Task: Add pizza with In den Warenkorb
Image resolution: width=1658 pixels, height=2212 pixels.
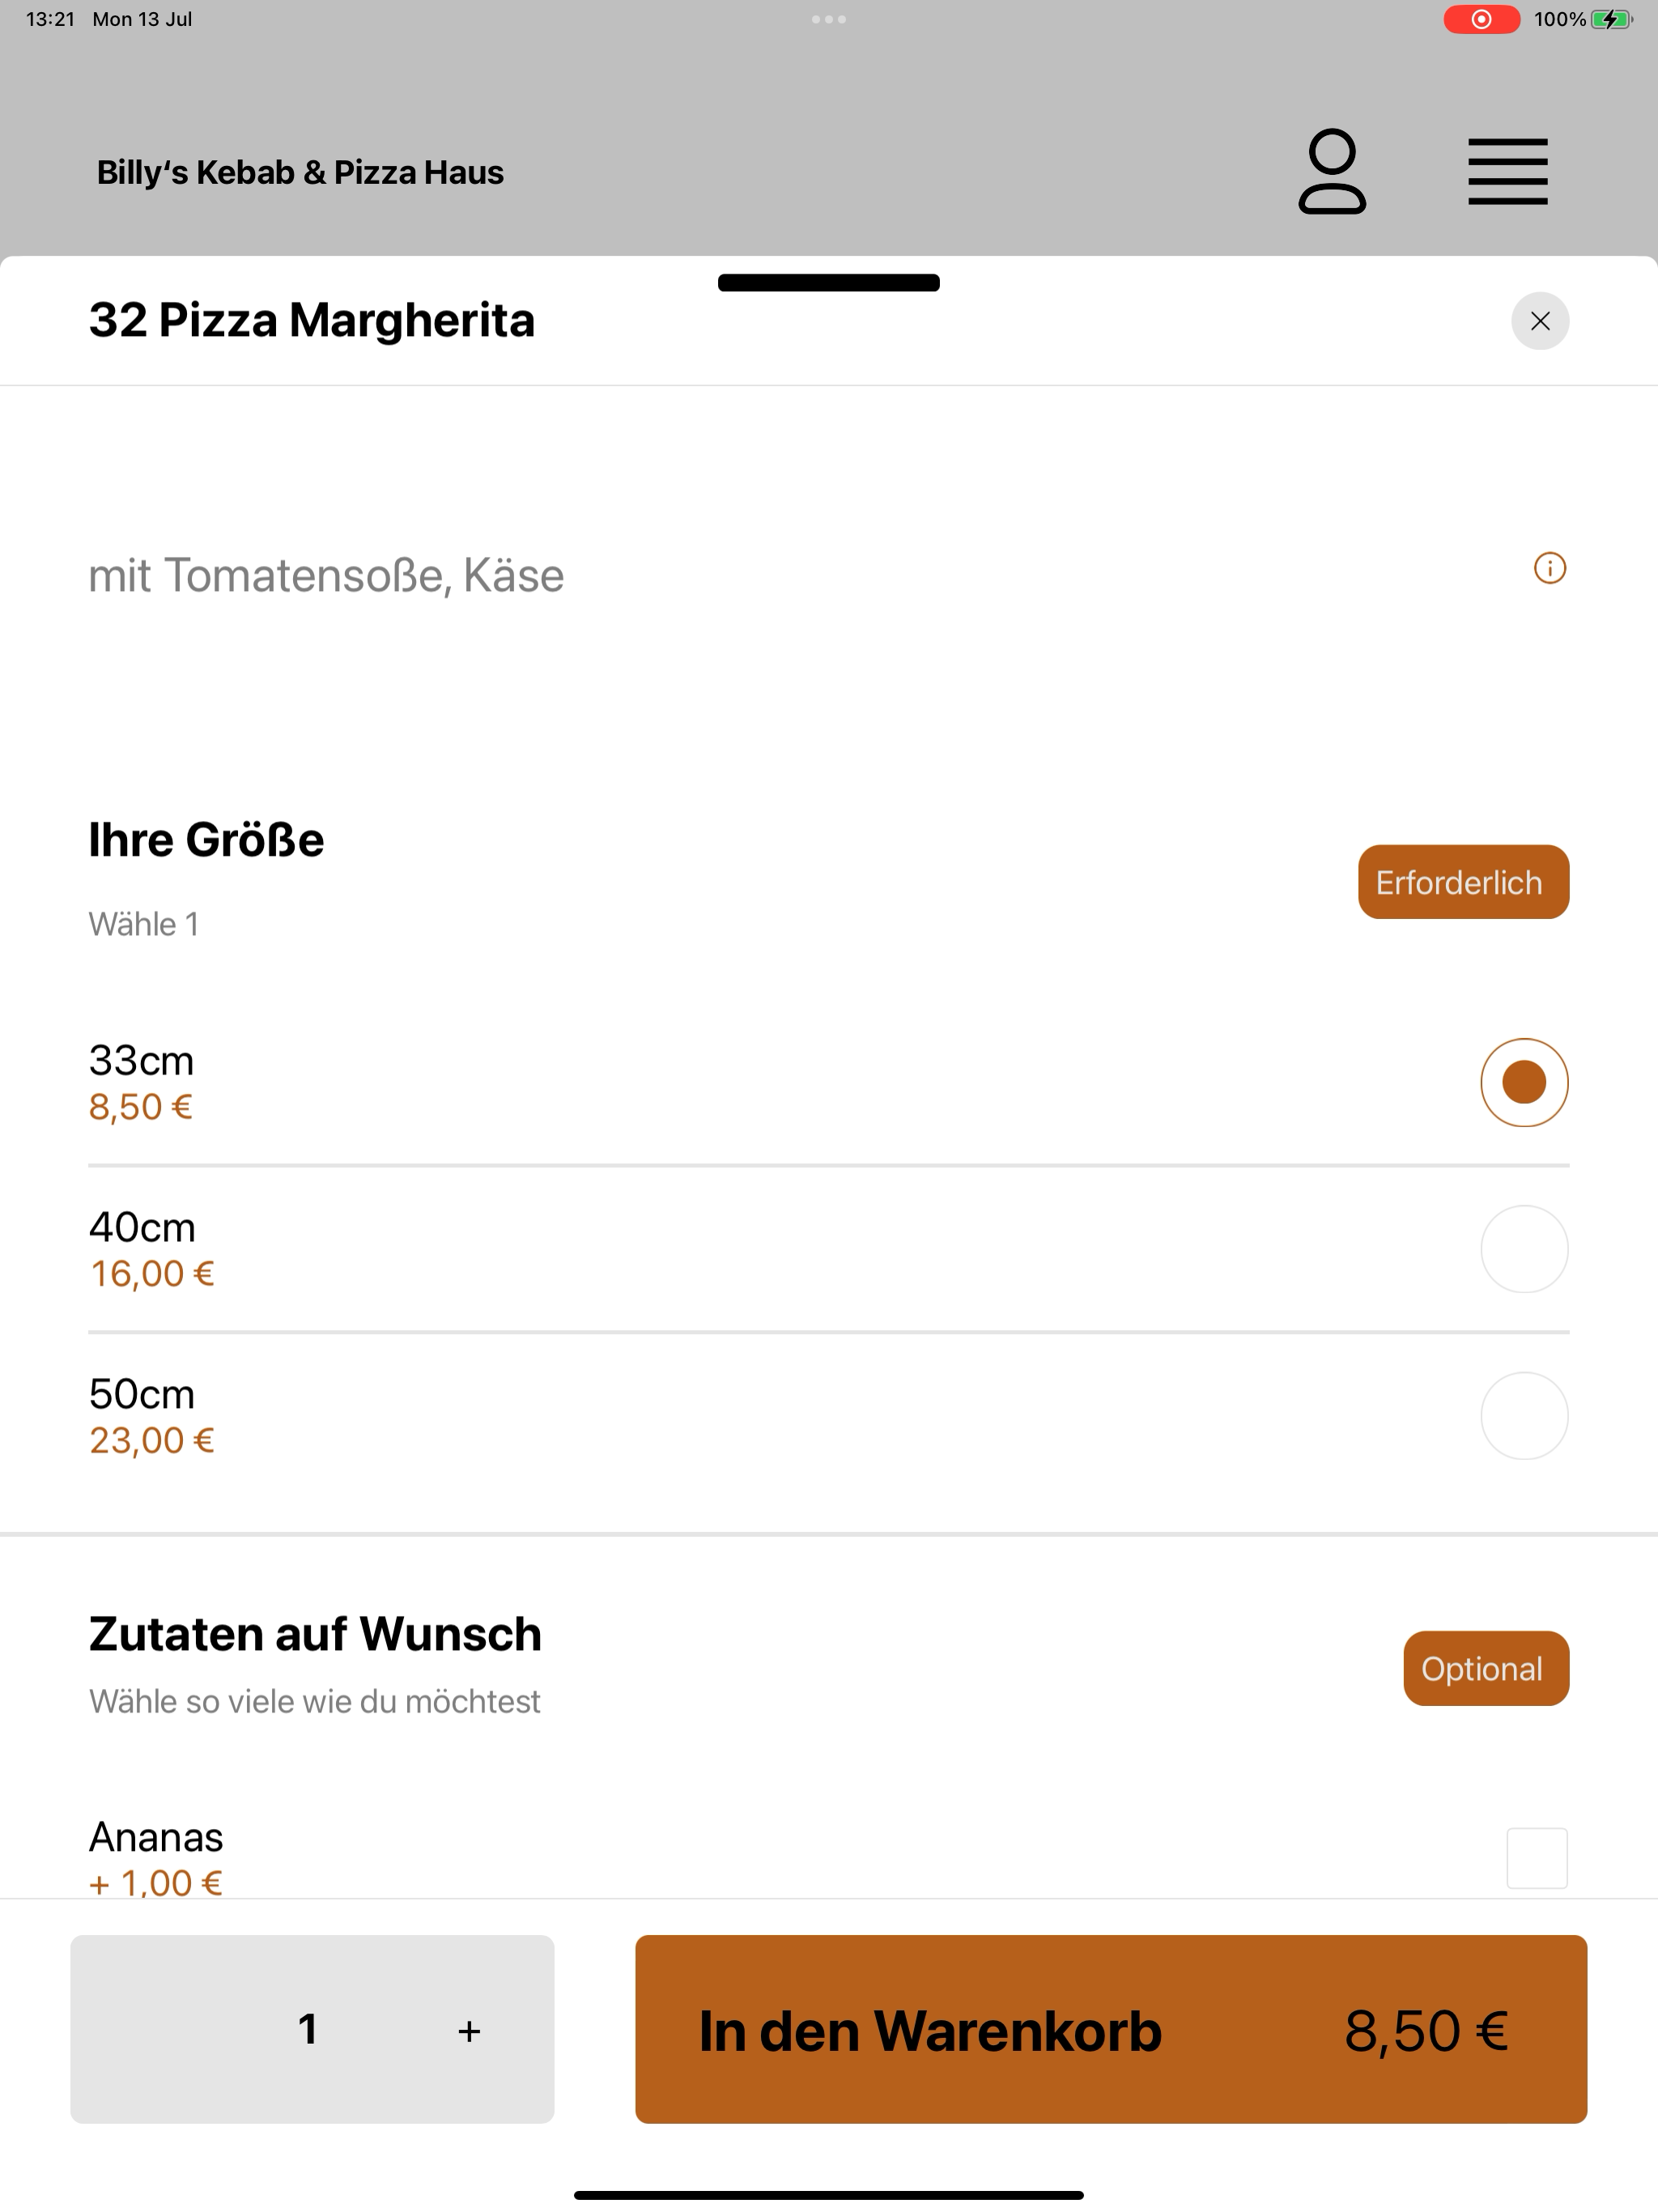Action: click(1111, 2029)
